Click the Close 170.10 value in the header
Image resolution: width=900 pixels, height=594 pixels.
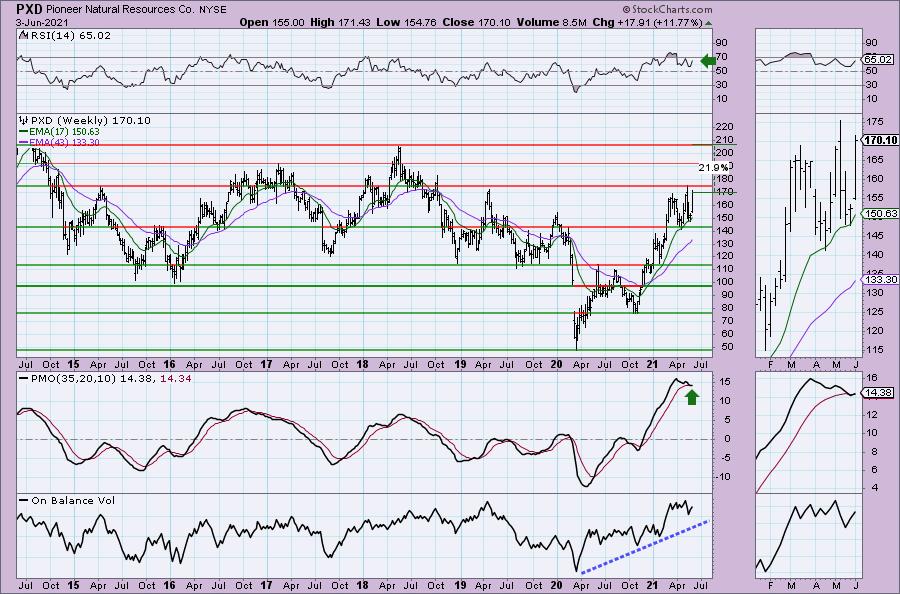[x=476, y=22]
